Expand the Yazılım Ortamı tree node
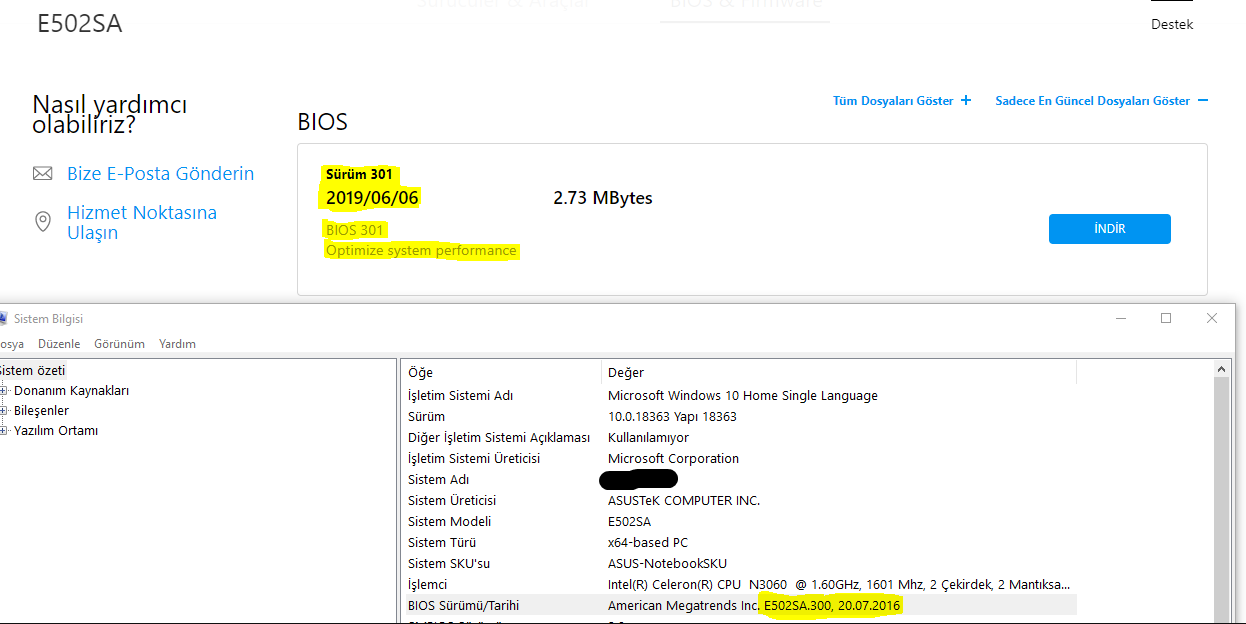This screenshot has height=624, width=1246. (5, 431)
